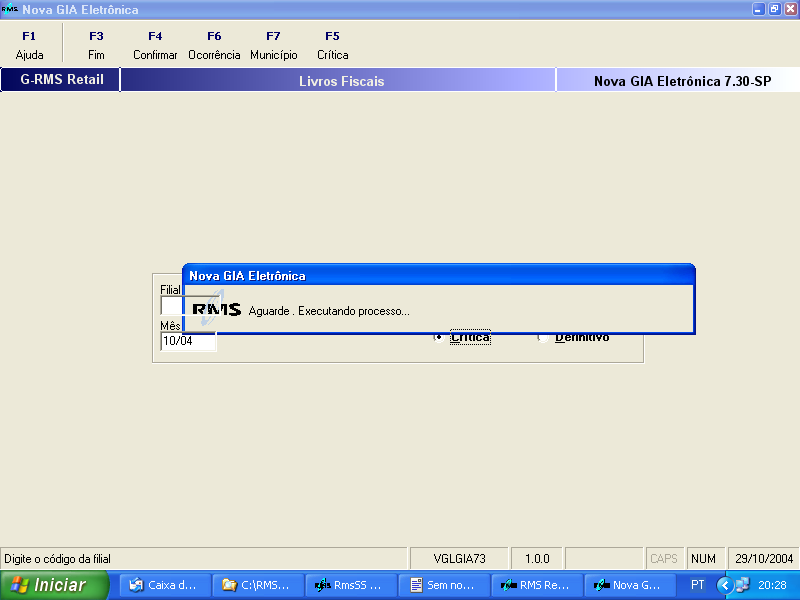The width and height of the screenshot is (800, 600).
Task: Click CAPS indicator in status bar
Action: 664,559
